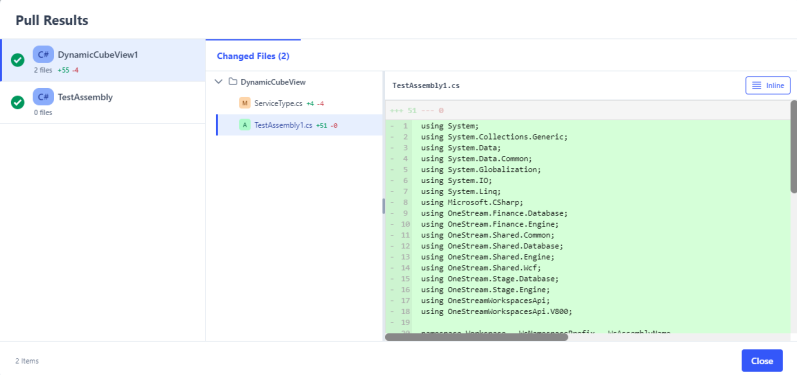Click the vertical scrollbar of the code diff
The image size is (797, 375).
(x=793, y=147)
